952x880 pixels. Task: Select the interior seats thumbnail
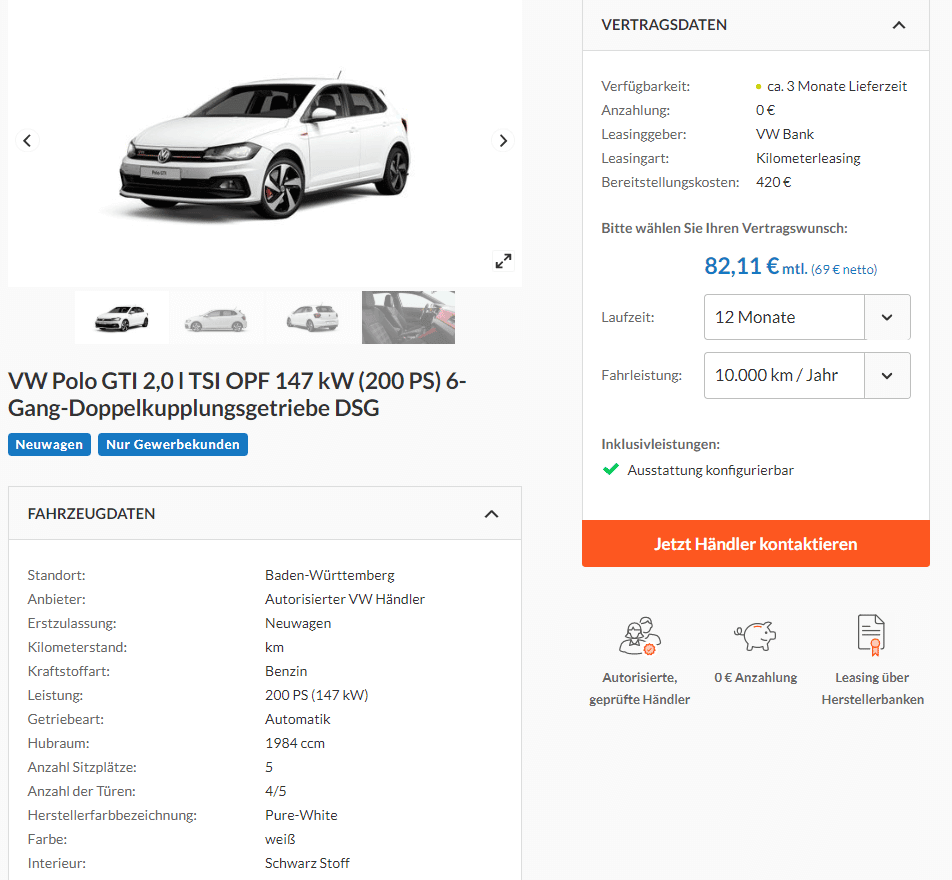pyautogui.click(x=408, y=318)
